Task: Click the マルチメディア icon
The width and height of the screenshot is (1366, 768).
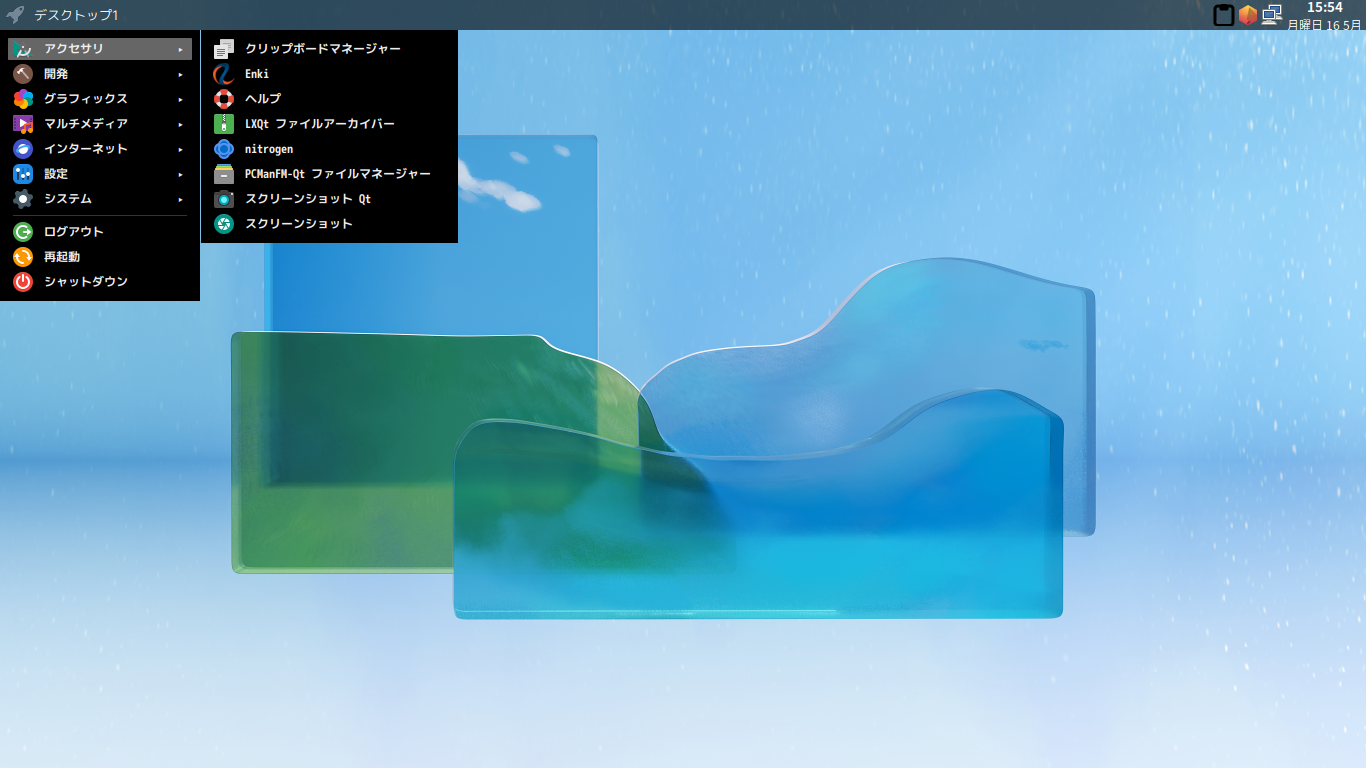Action: point(23,124)
